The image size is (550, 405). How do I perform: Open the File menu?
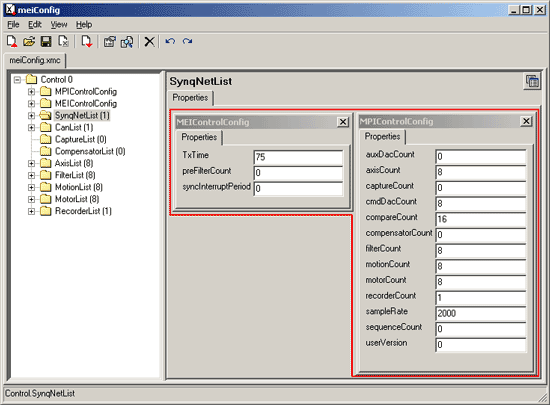(13, 25)
